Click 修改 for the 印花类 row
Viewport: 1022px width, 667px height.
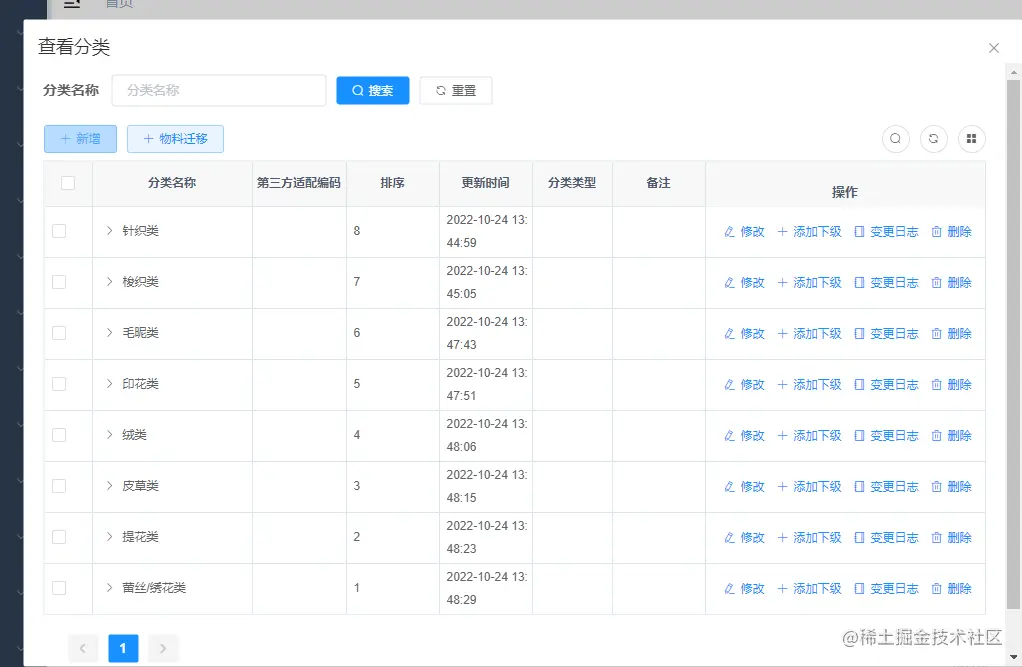[x=744, y=385]
